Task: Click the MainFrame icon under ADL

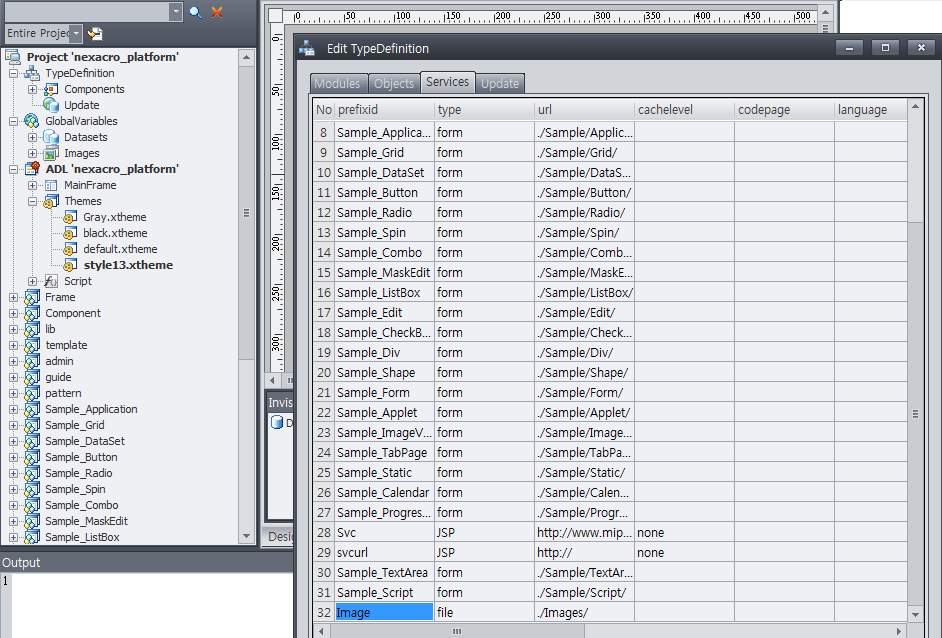Action: [x=51, y=185]
